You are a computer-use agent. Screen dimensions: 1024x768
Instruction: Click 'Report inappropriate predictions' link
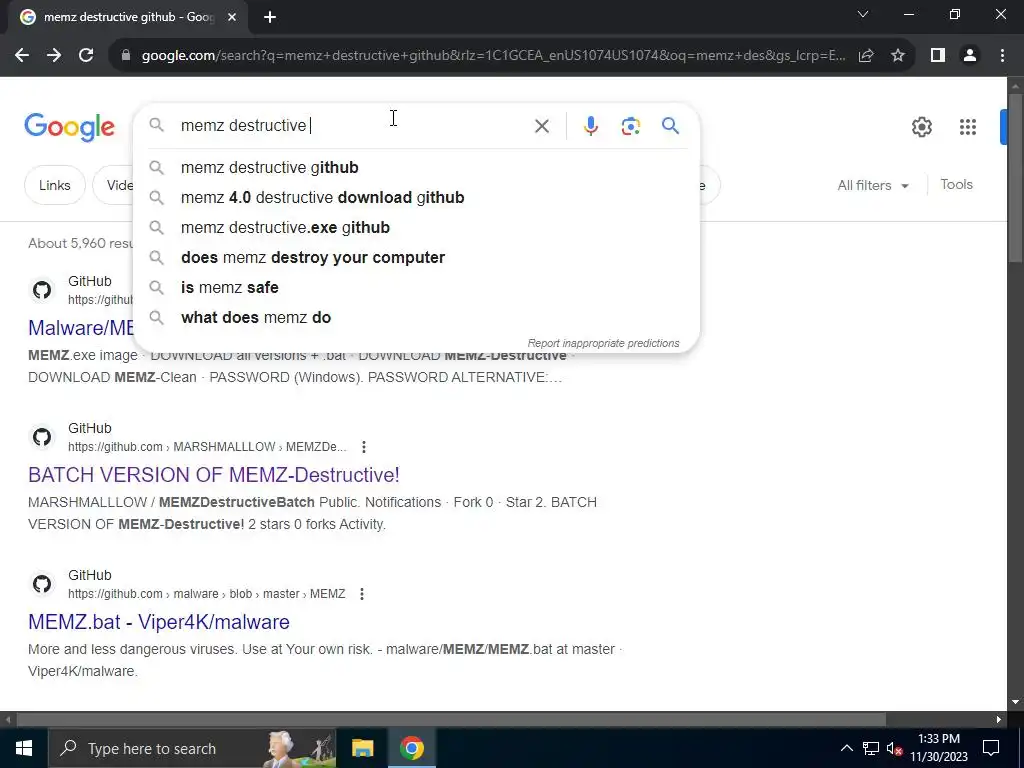(603, 344)
